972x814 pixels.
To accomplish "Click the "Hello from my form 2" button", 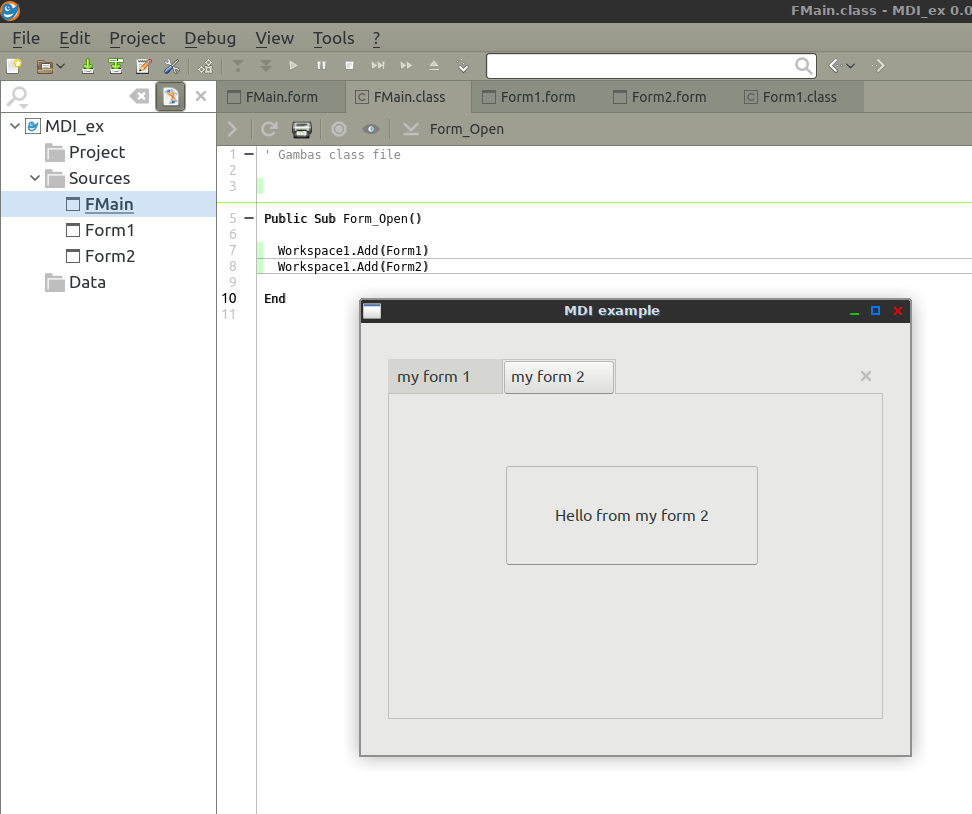I will [631, 515].
